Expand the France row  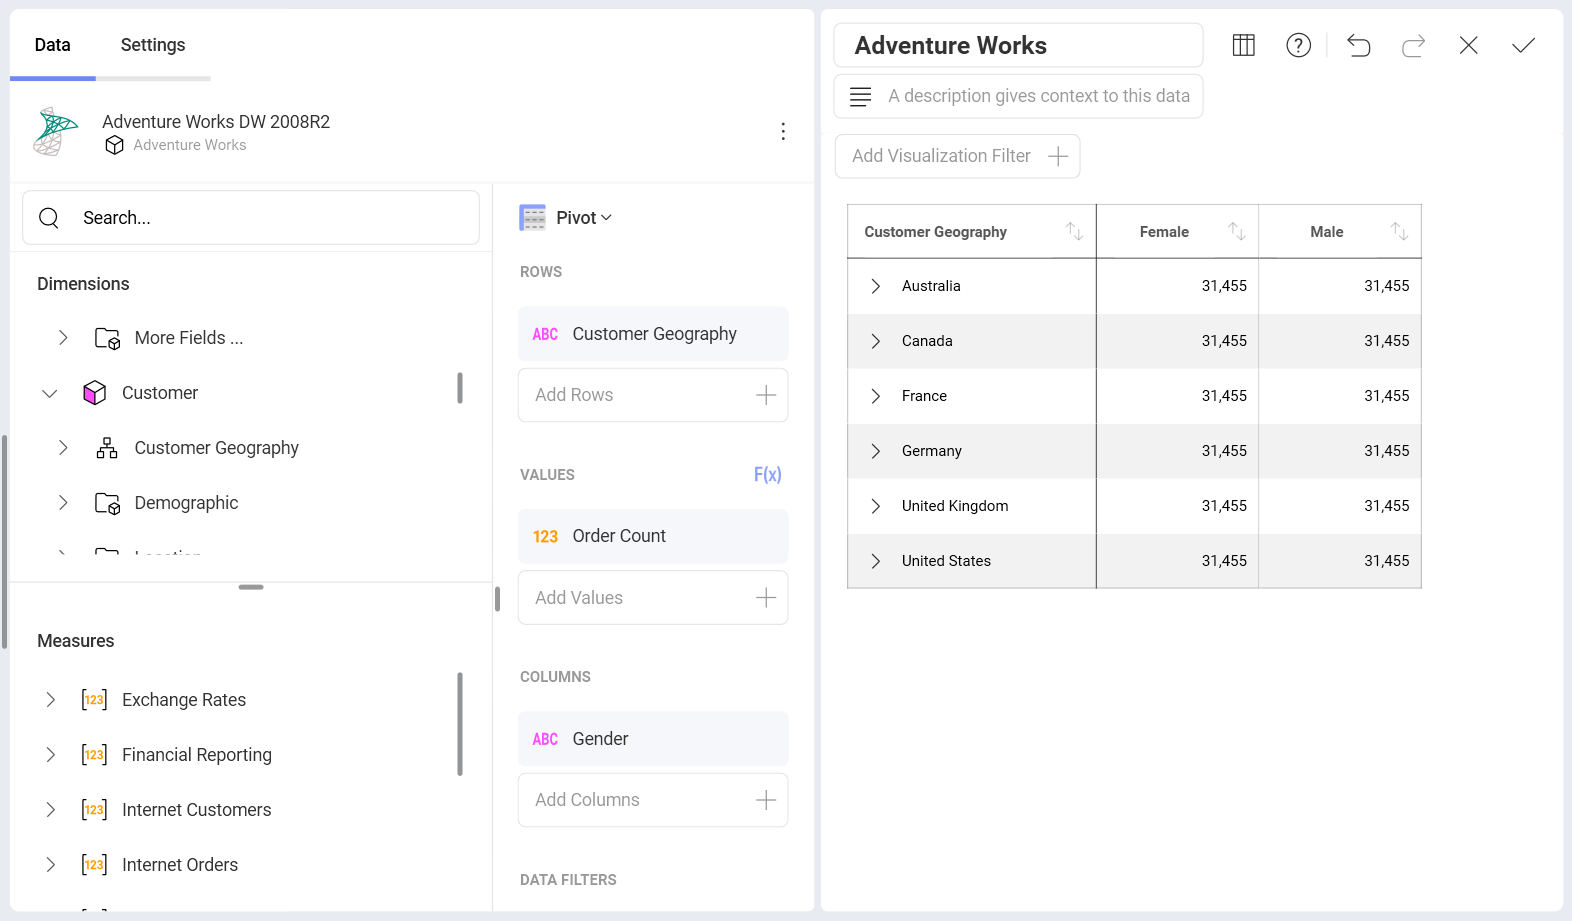(876, 396)
